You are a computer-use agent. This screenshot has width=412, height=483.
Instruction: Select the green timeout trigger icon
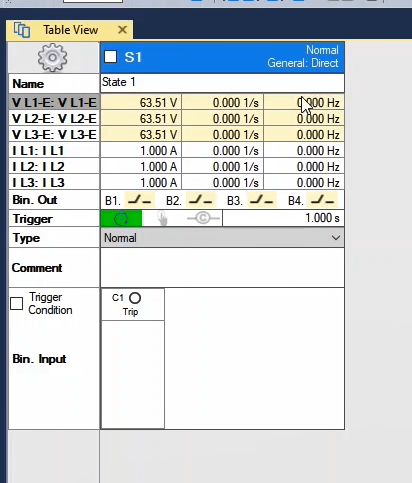coord(121,219)
